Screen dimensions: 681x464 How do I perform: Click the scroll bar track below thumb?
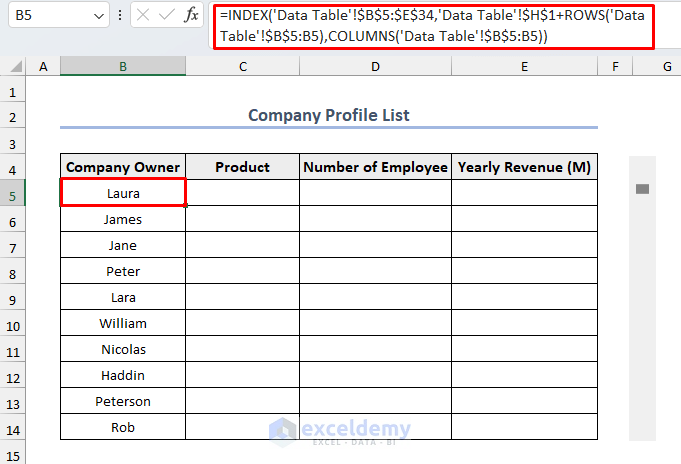[642, 317]
